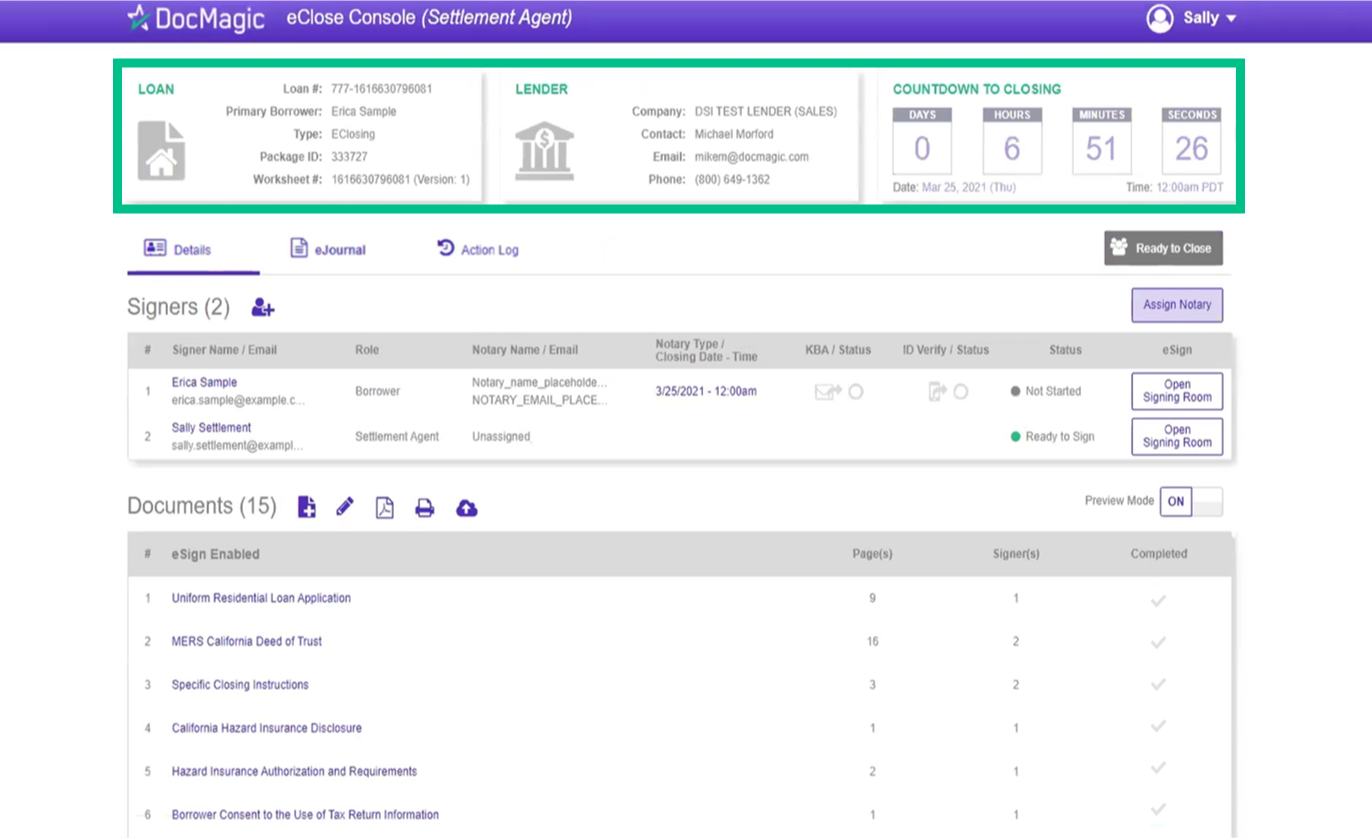This screenshot has height=838, width=1372.
Task: Click the cloud upload icon
Action: (466, 508)
